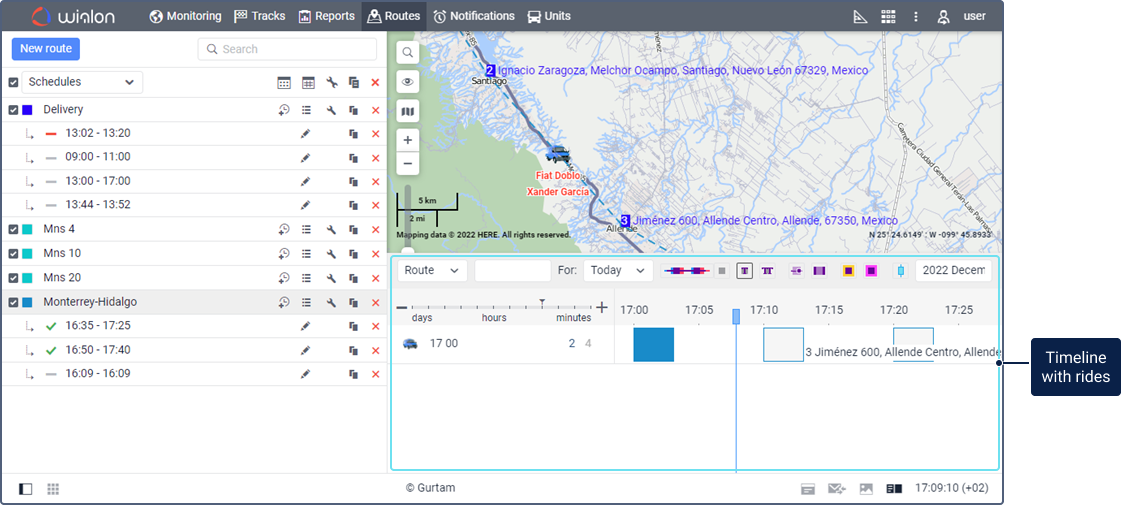
Task: Switch to the Monitoring tab
Action: click(x=185, y=16)
